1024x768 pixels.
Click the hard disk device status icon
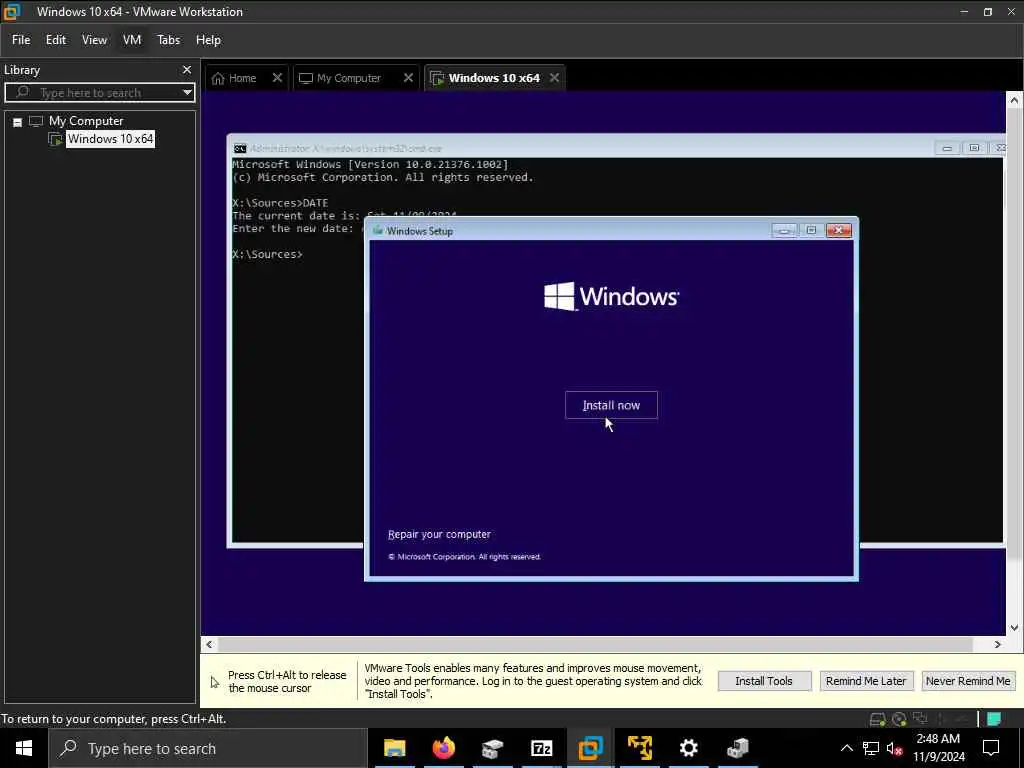pyautogui.click(x=878, y=719)
